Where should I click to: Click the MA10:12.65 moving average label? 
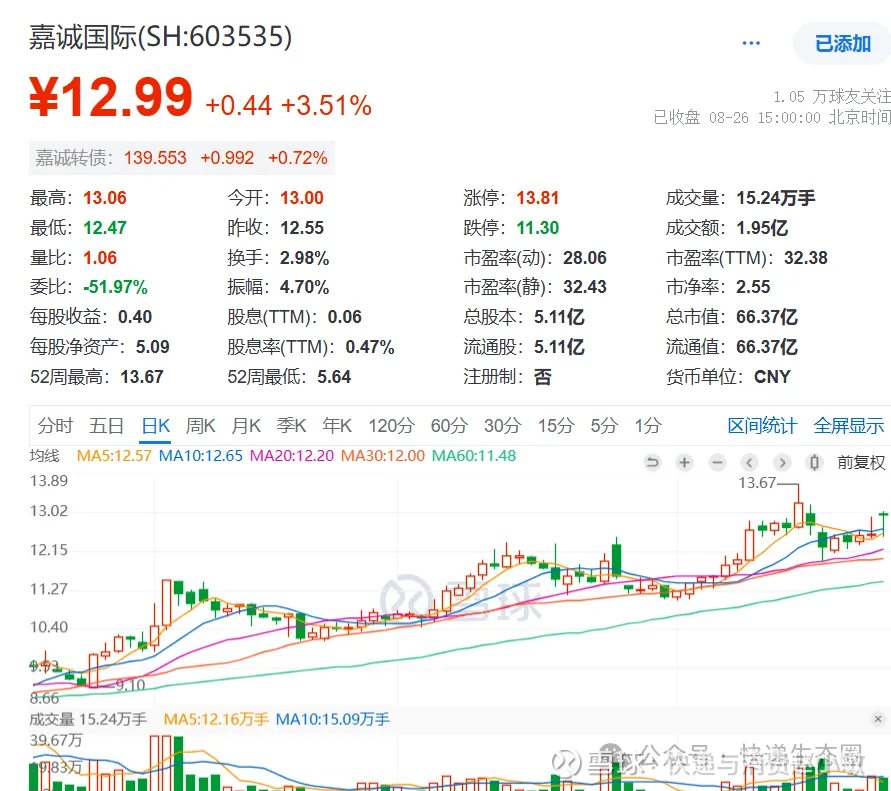tap(201, 456)
